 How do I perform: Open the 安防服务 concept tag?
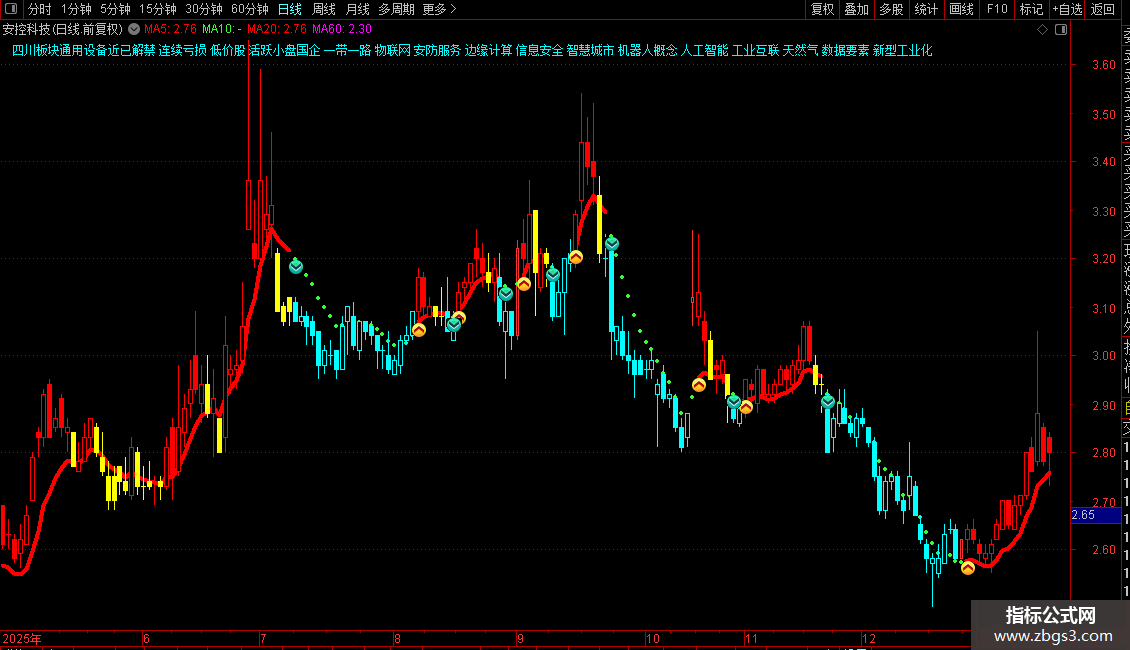click(x=437, y=50)
